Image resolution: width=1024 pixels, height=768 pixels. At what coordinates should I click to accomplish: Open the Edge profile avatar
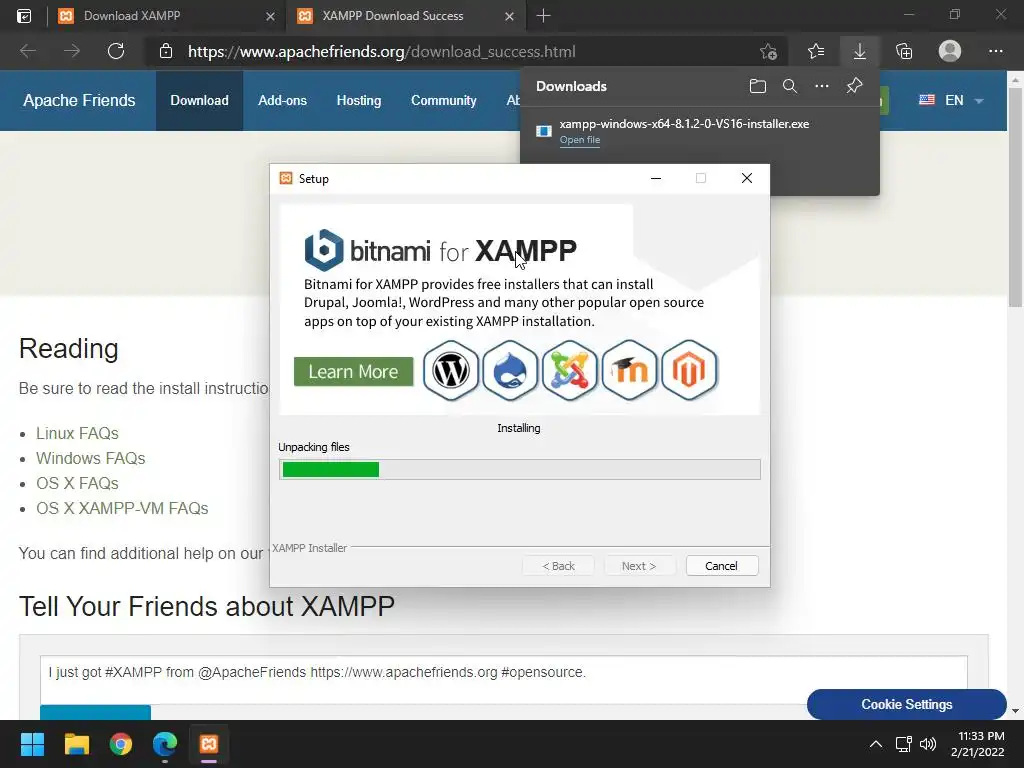(x=950, y=51)
